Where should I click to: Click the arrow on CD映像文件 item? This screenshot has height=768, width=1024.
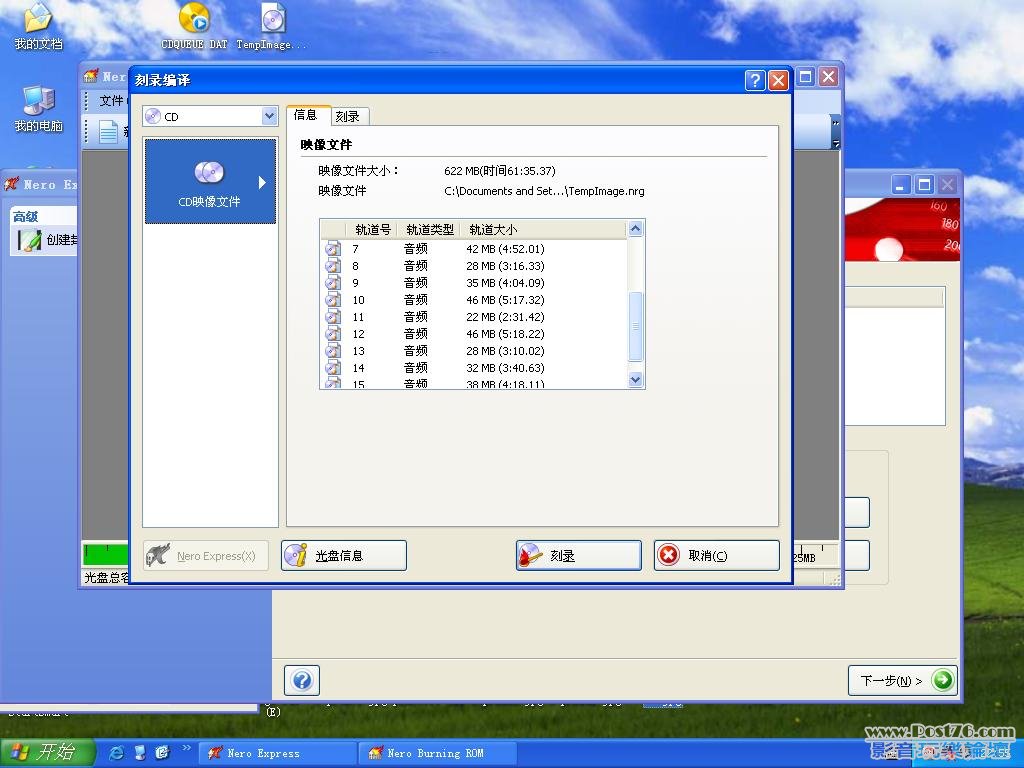[x=262, y=182]
